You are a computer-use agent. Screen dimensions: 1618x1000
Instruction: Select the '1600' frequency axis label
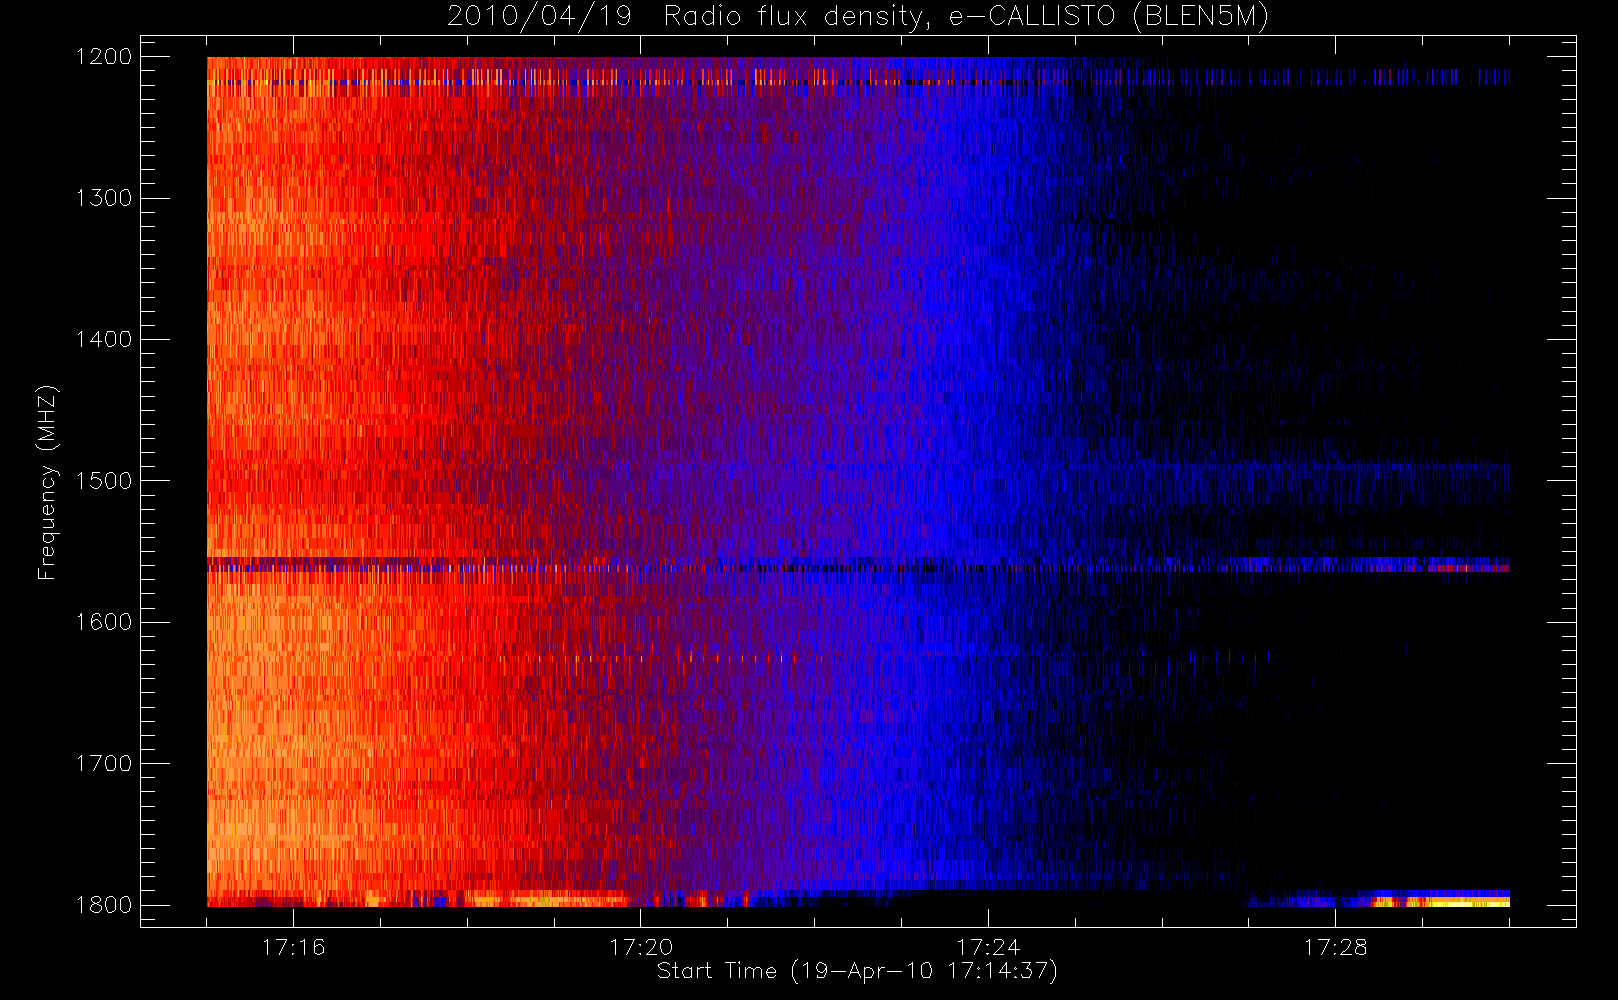click(x=104, y=622)
